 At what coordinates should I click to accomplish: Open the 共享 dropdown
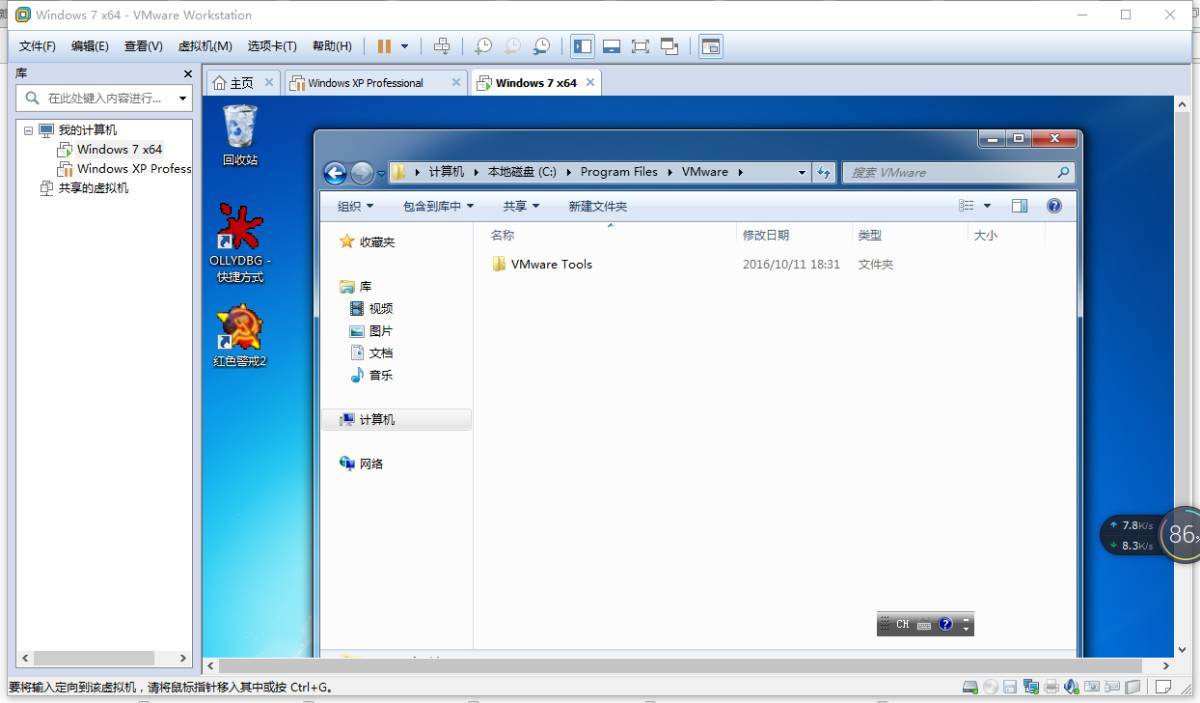(x=521, y=206)
